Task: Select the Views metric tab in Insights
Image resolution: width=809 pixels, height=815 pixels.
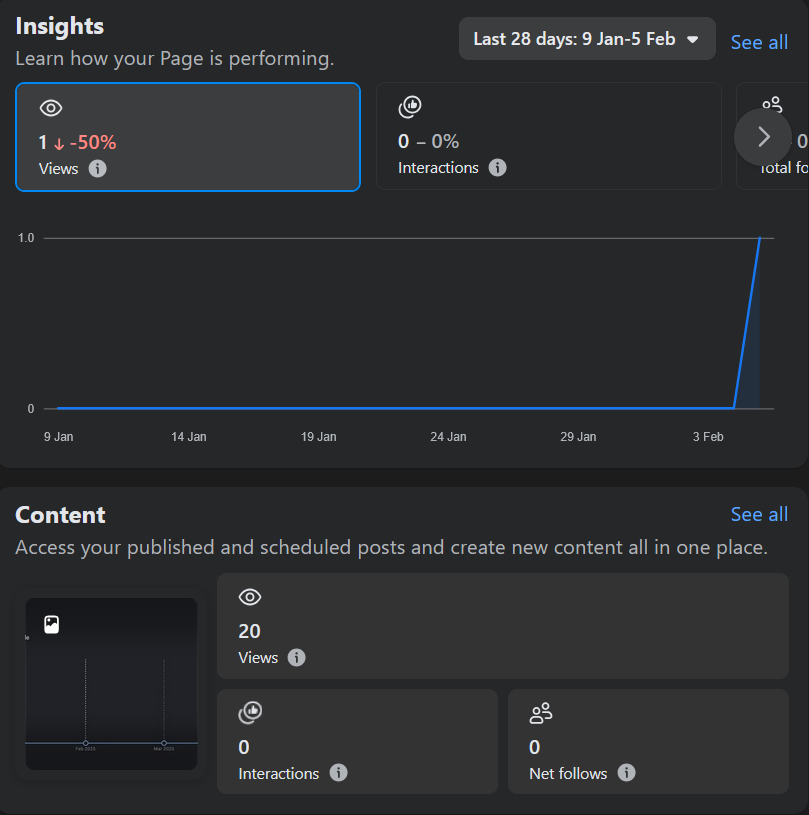Action: [188, 136]
